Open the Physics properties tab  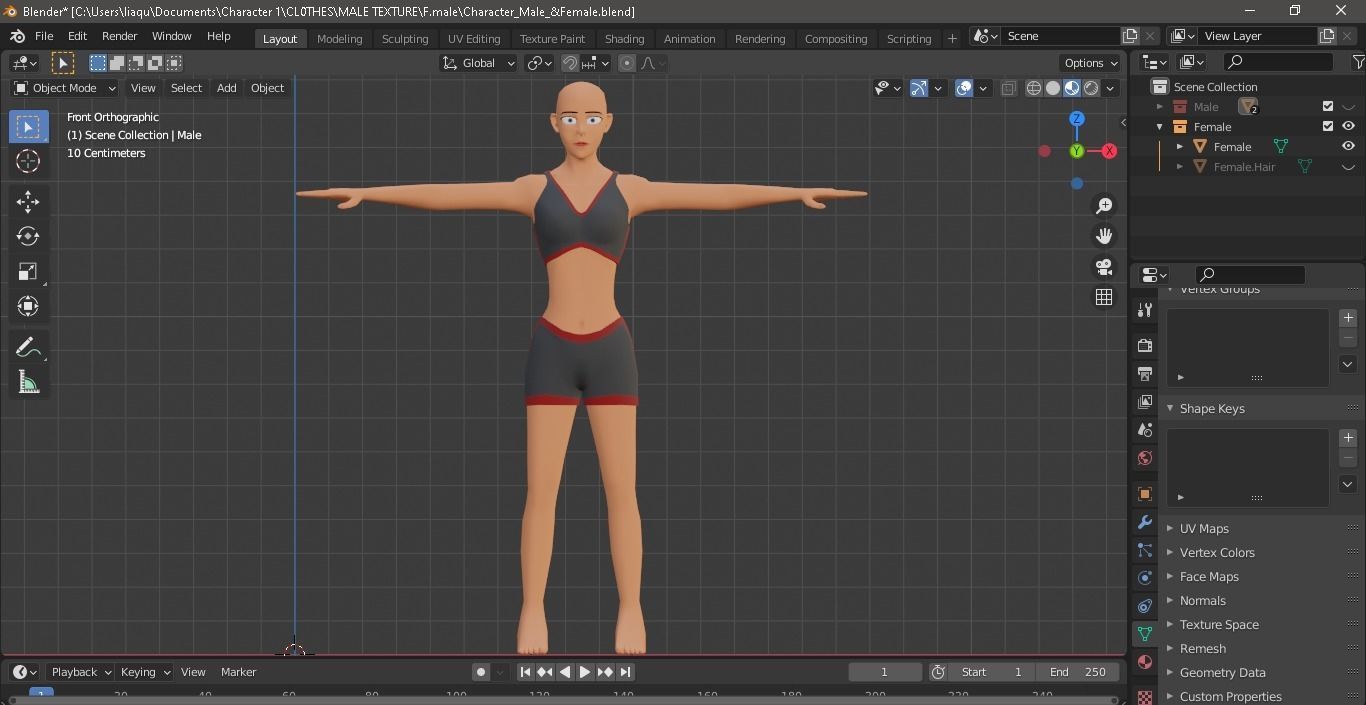(1145, 578)
